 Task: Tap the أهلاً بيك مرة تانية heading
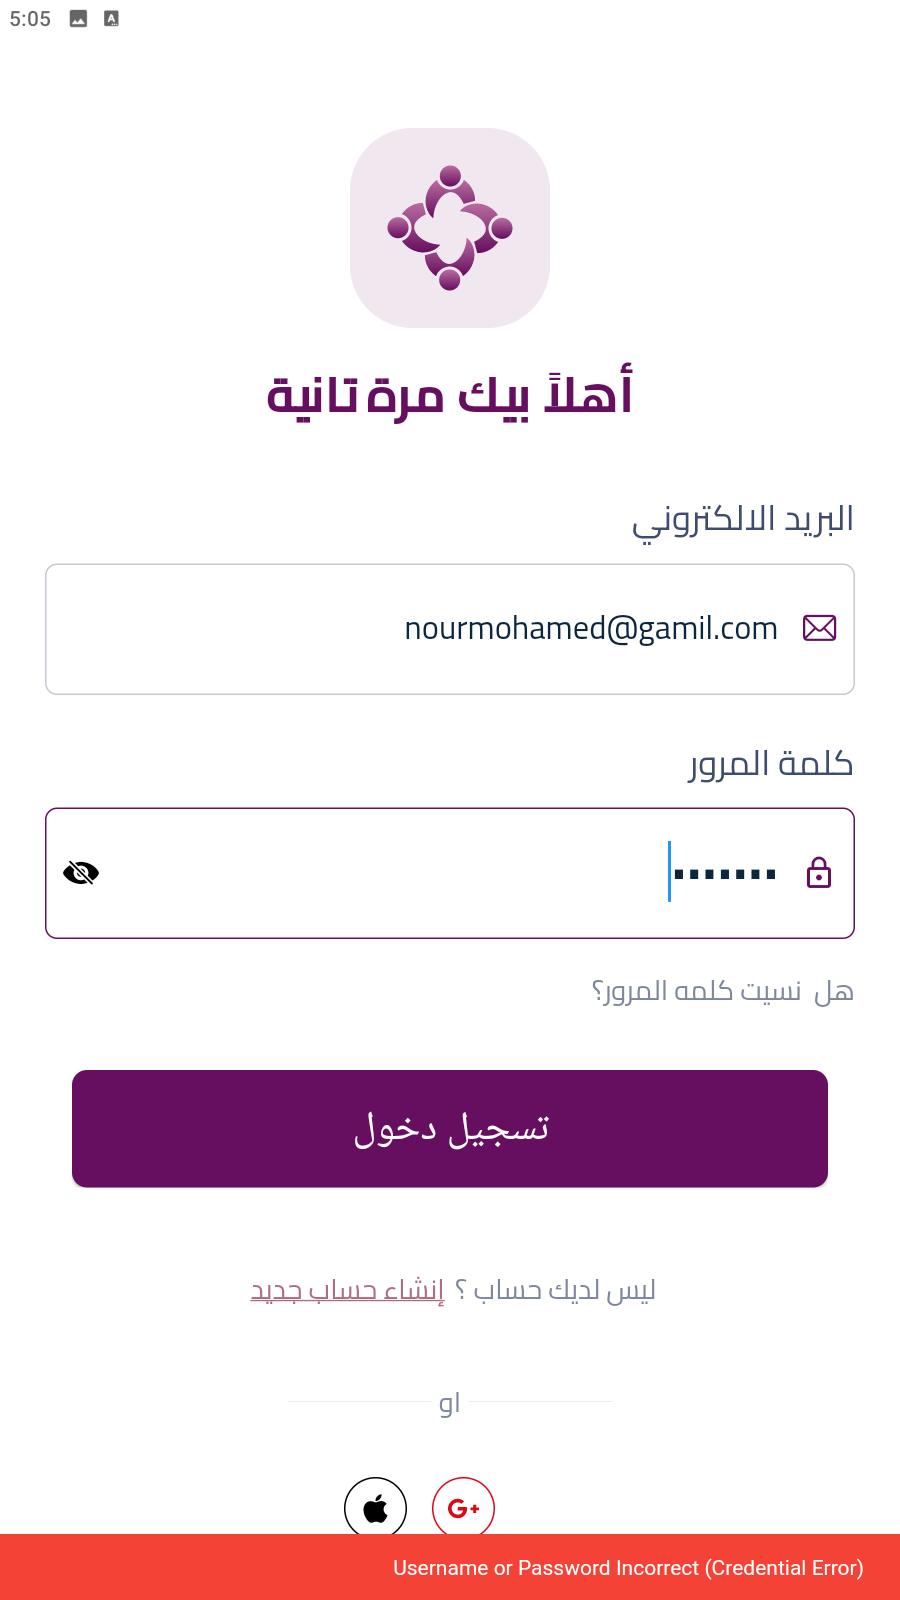pos(450,394)
